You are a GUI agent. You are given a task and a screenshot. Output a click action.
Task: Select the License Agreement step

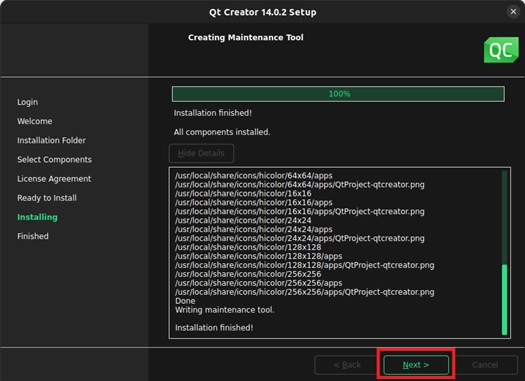point(54,179)
